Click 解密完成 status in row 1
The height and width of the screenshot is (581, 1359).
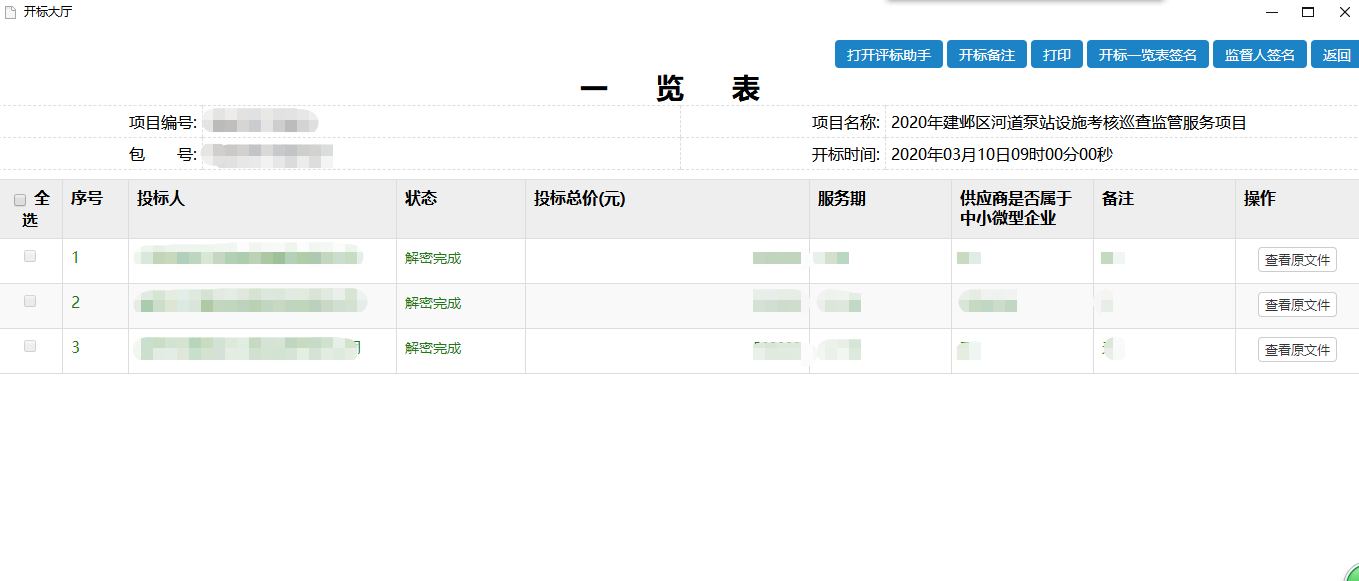tap(433, 258)
